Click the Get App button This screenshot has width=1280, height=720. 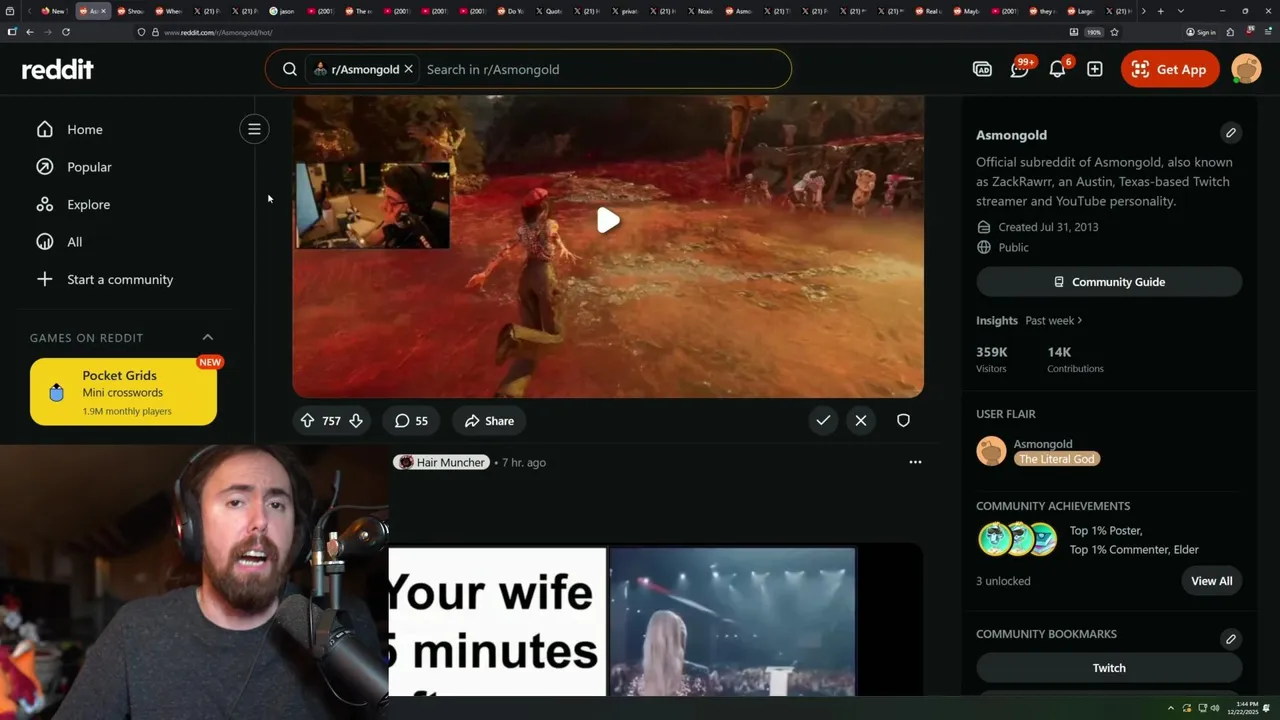pos(1170,69)
